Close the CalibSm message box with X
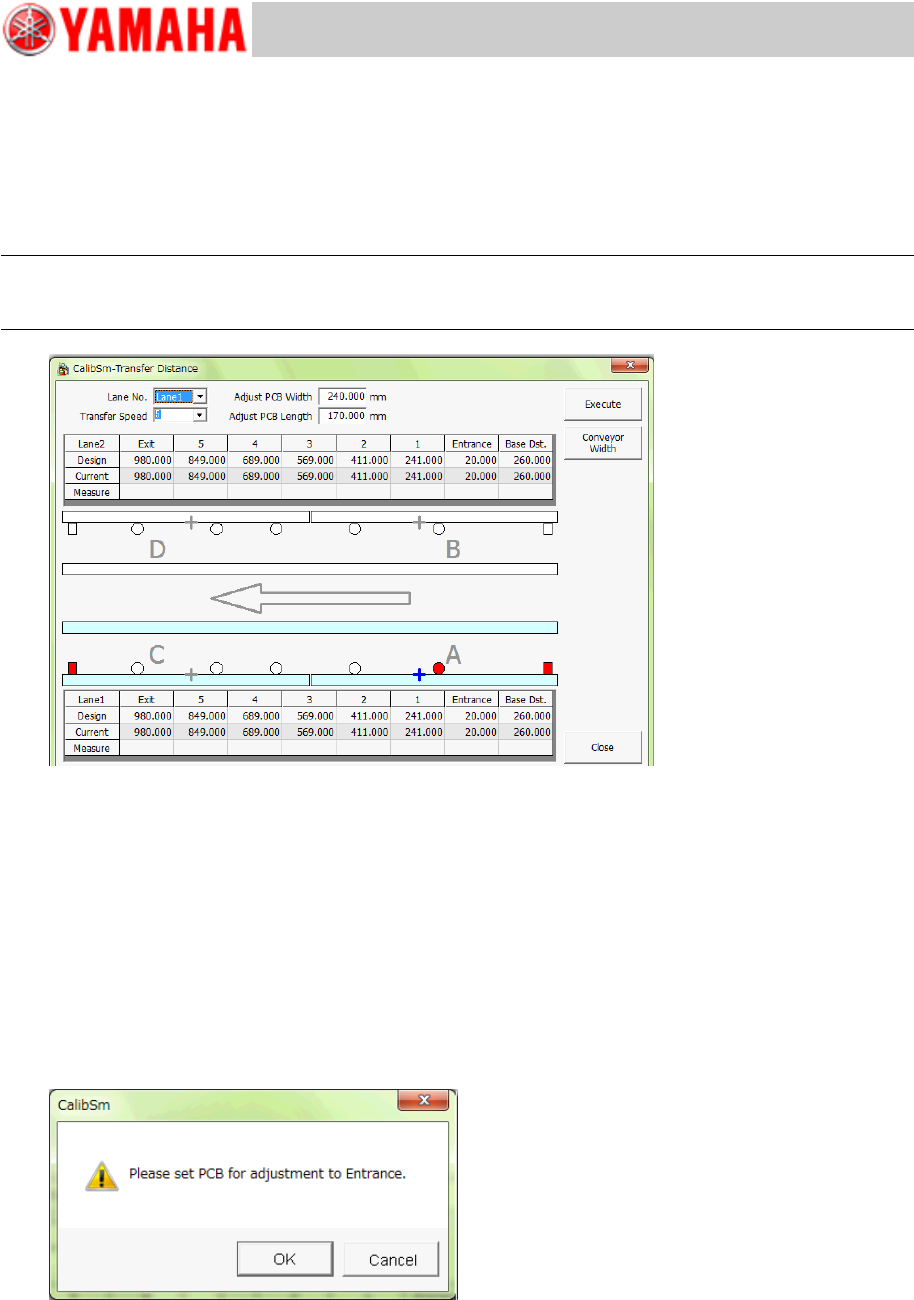This screenshot has height=1300, width=914. coord(422,1101)
